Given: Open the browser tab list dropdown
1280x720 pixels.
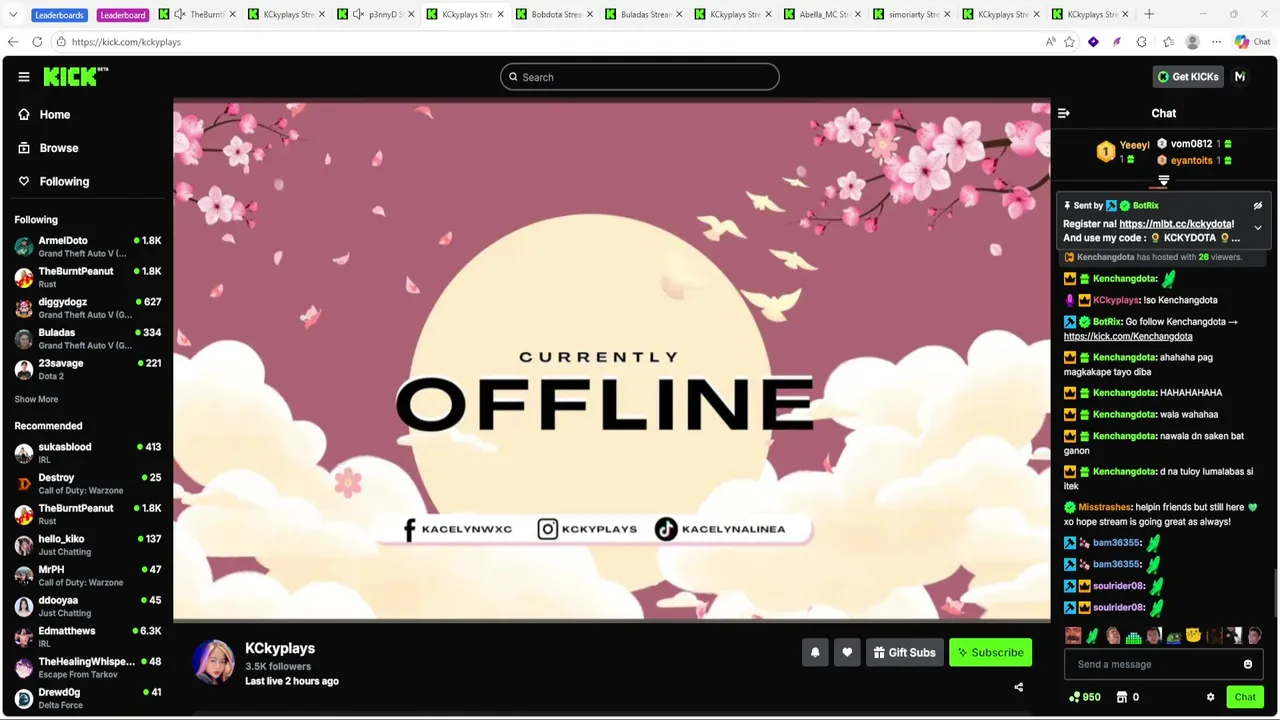Looking at the screenshot, I should pos(13,14).
